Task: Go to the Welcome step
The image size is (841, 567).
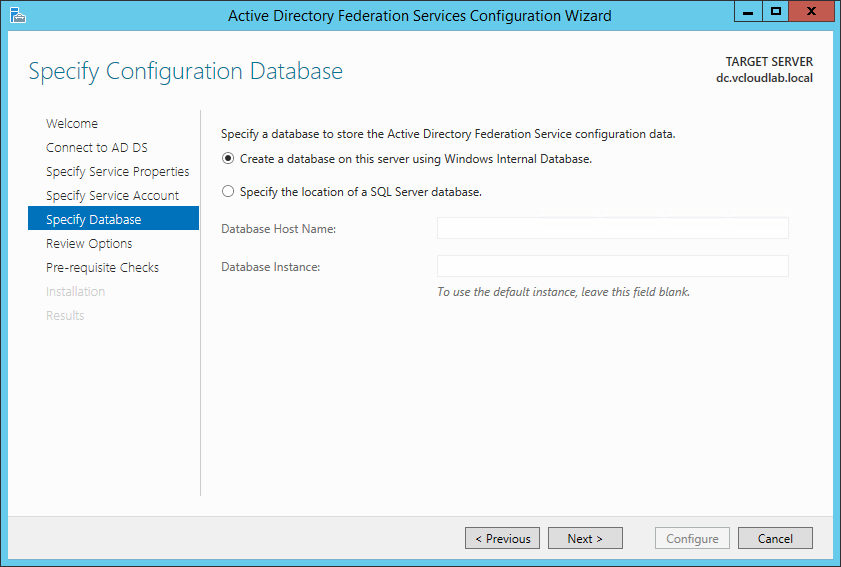Action: click(x=72, y=123)
